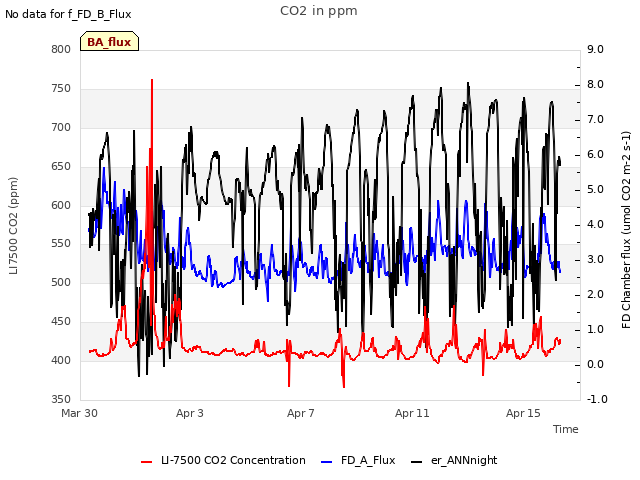Select the FD_A_Flux legend text
This screenshot has height=480, width=640.
368,460
